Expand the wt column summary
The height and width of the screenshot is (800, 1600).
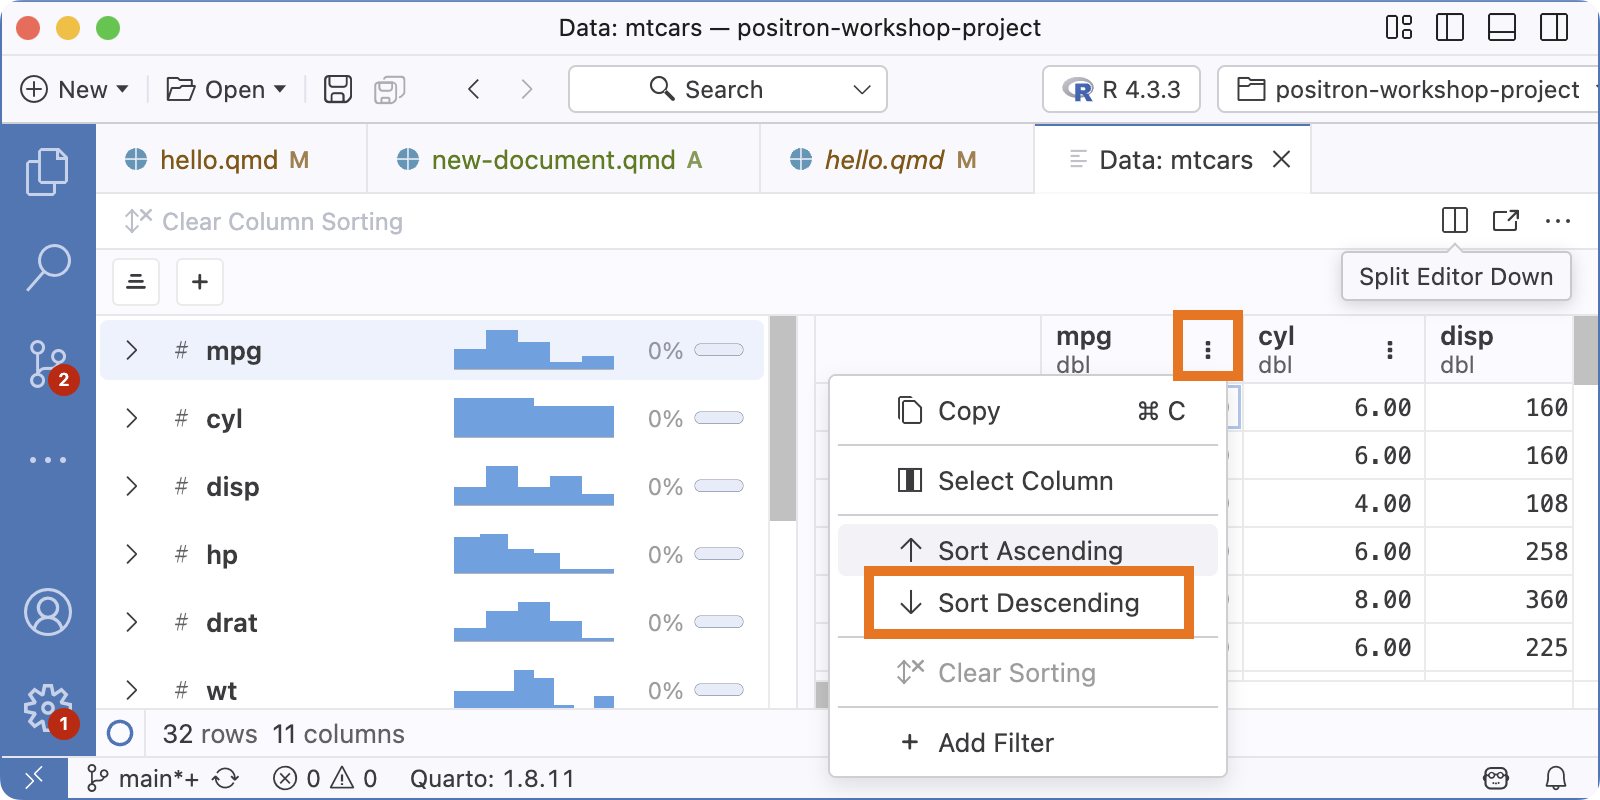point(131,690)
